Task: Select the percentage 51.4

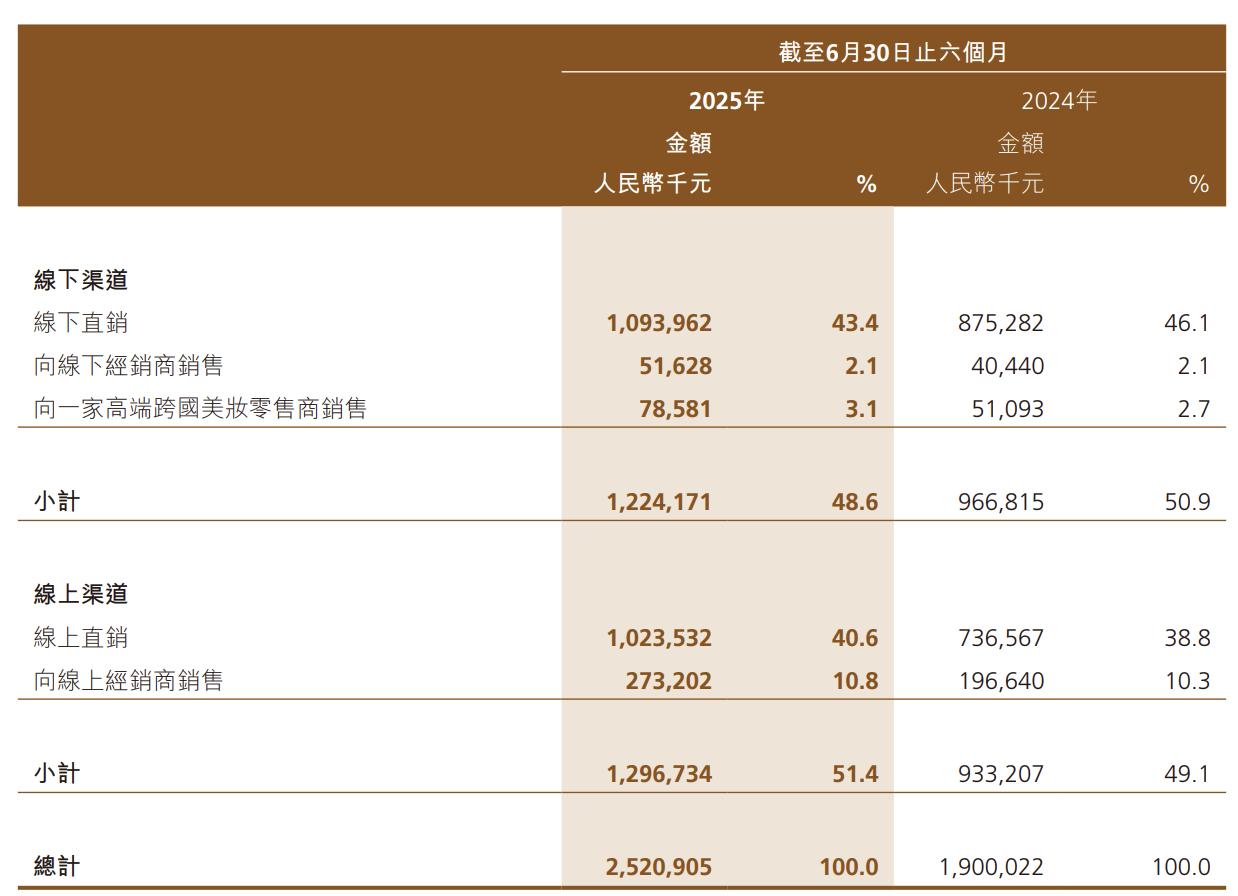Action: [x=855, y=773]
